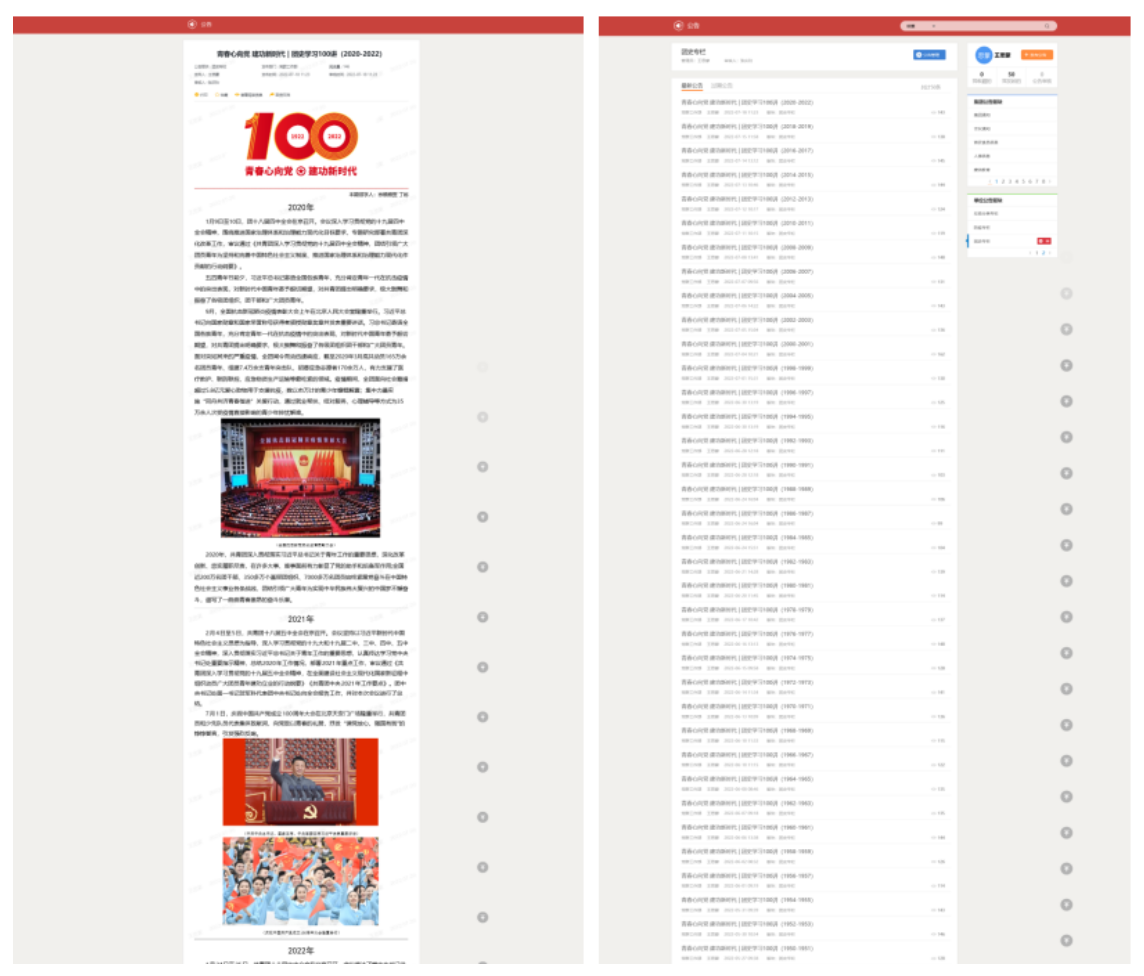Open the list entry for 团史学习100讲 (1956-1957)
Viewport: 1144px width, 976px height.
tap(747, 876)
